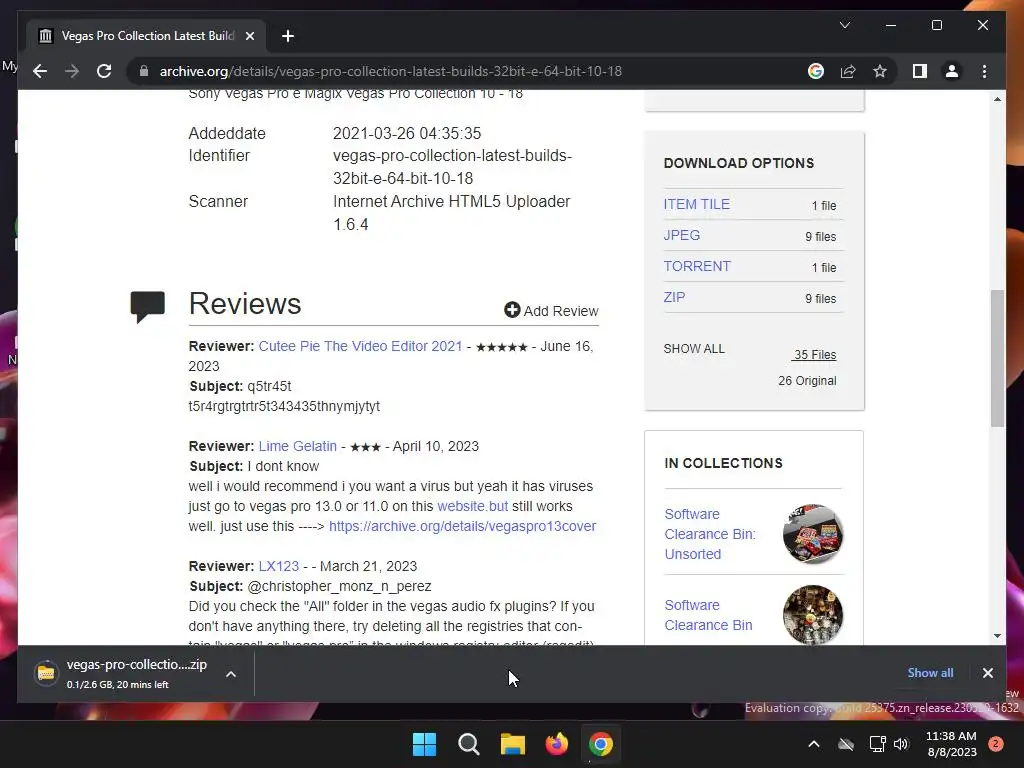1024x768 pixels.
Task: Open Firefox from taskbar
Action: pyautogui.click(x=556, y=744)
